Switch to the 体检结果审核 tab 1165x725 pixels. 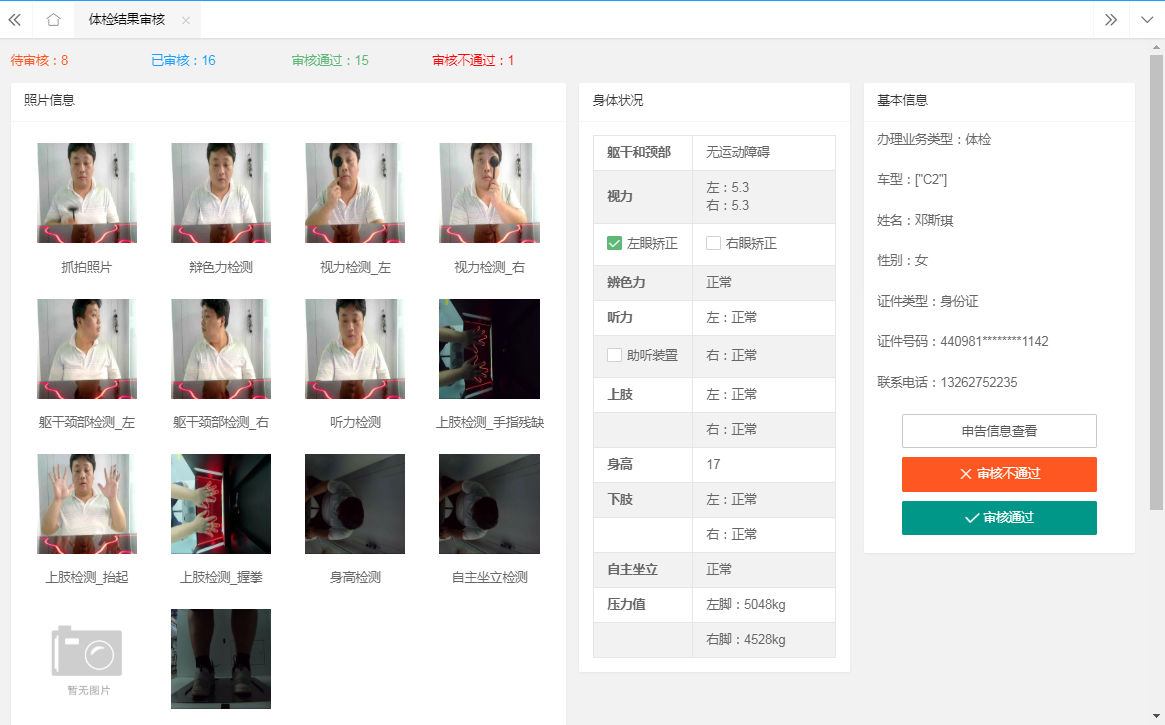[126, 20]
